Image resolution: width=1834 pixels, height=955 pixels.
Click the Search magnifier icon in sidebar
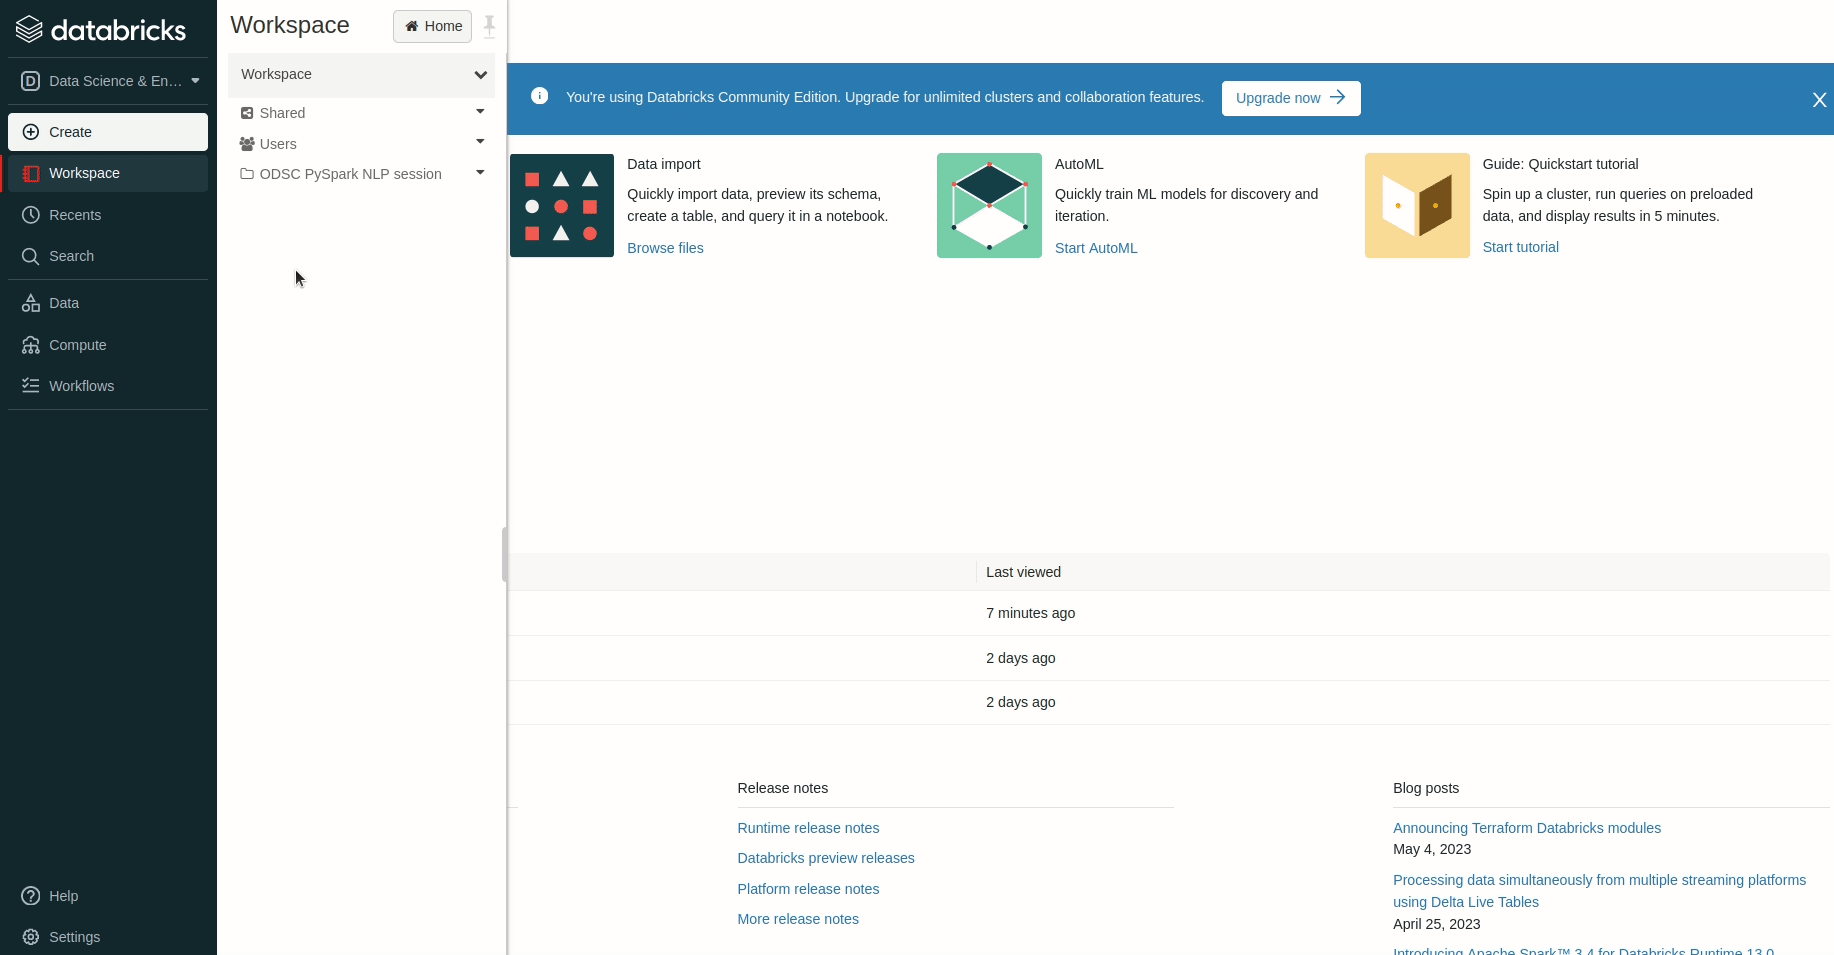click(31, 256)
